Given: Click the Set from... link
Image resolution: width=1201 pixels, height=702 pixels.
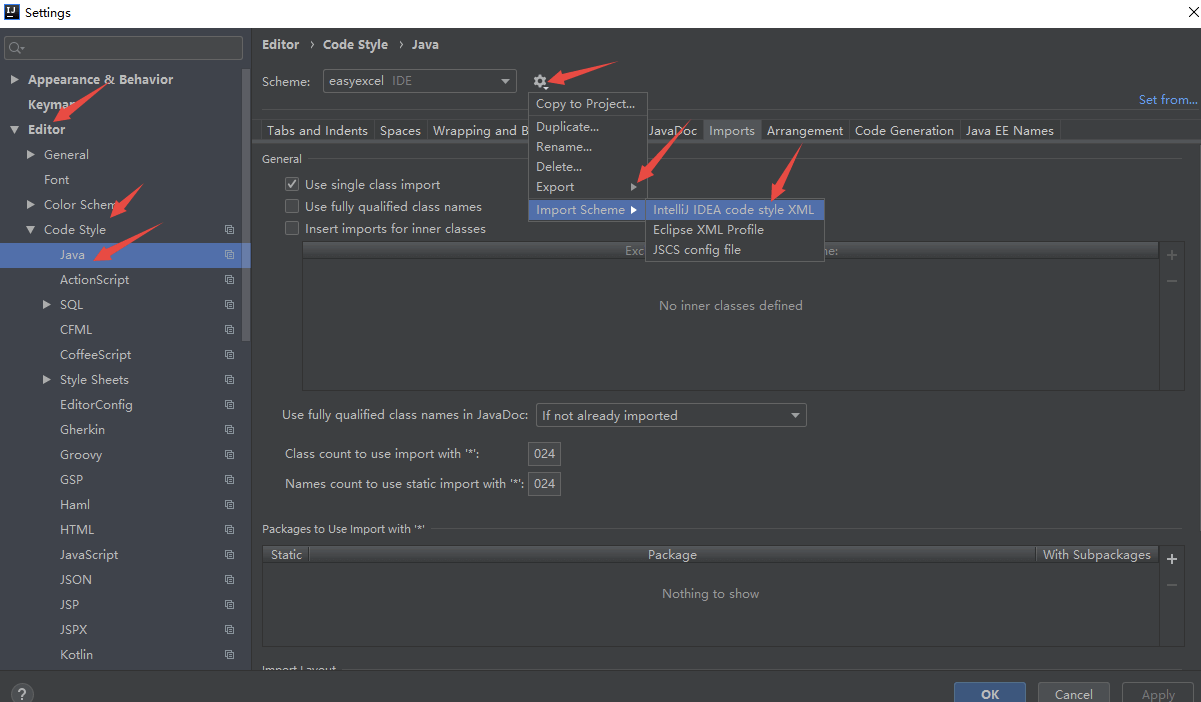Looking at the screenshot, I should tap(1168, 100).
